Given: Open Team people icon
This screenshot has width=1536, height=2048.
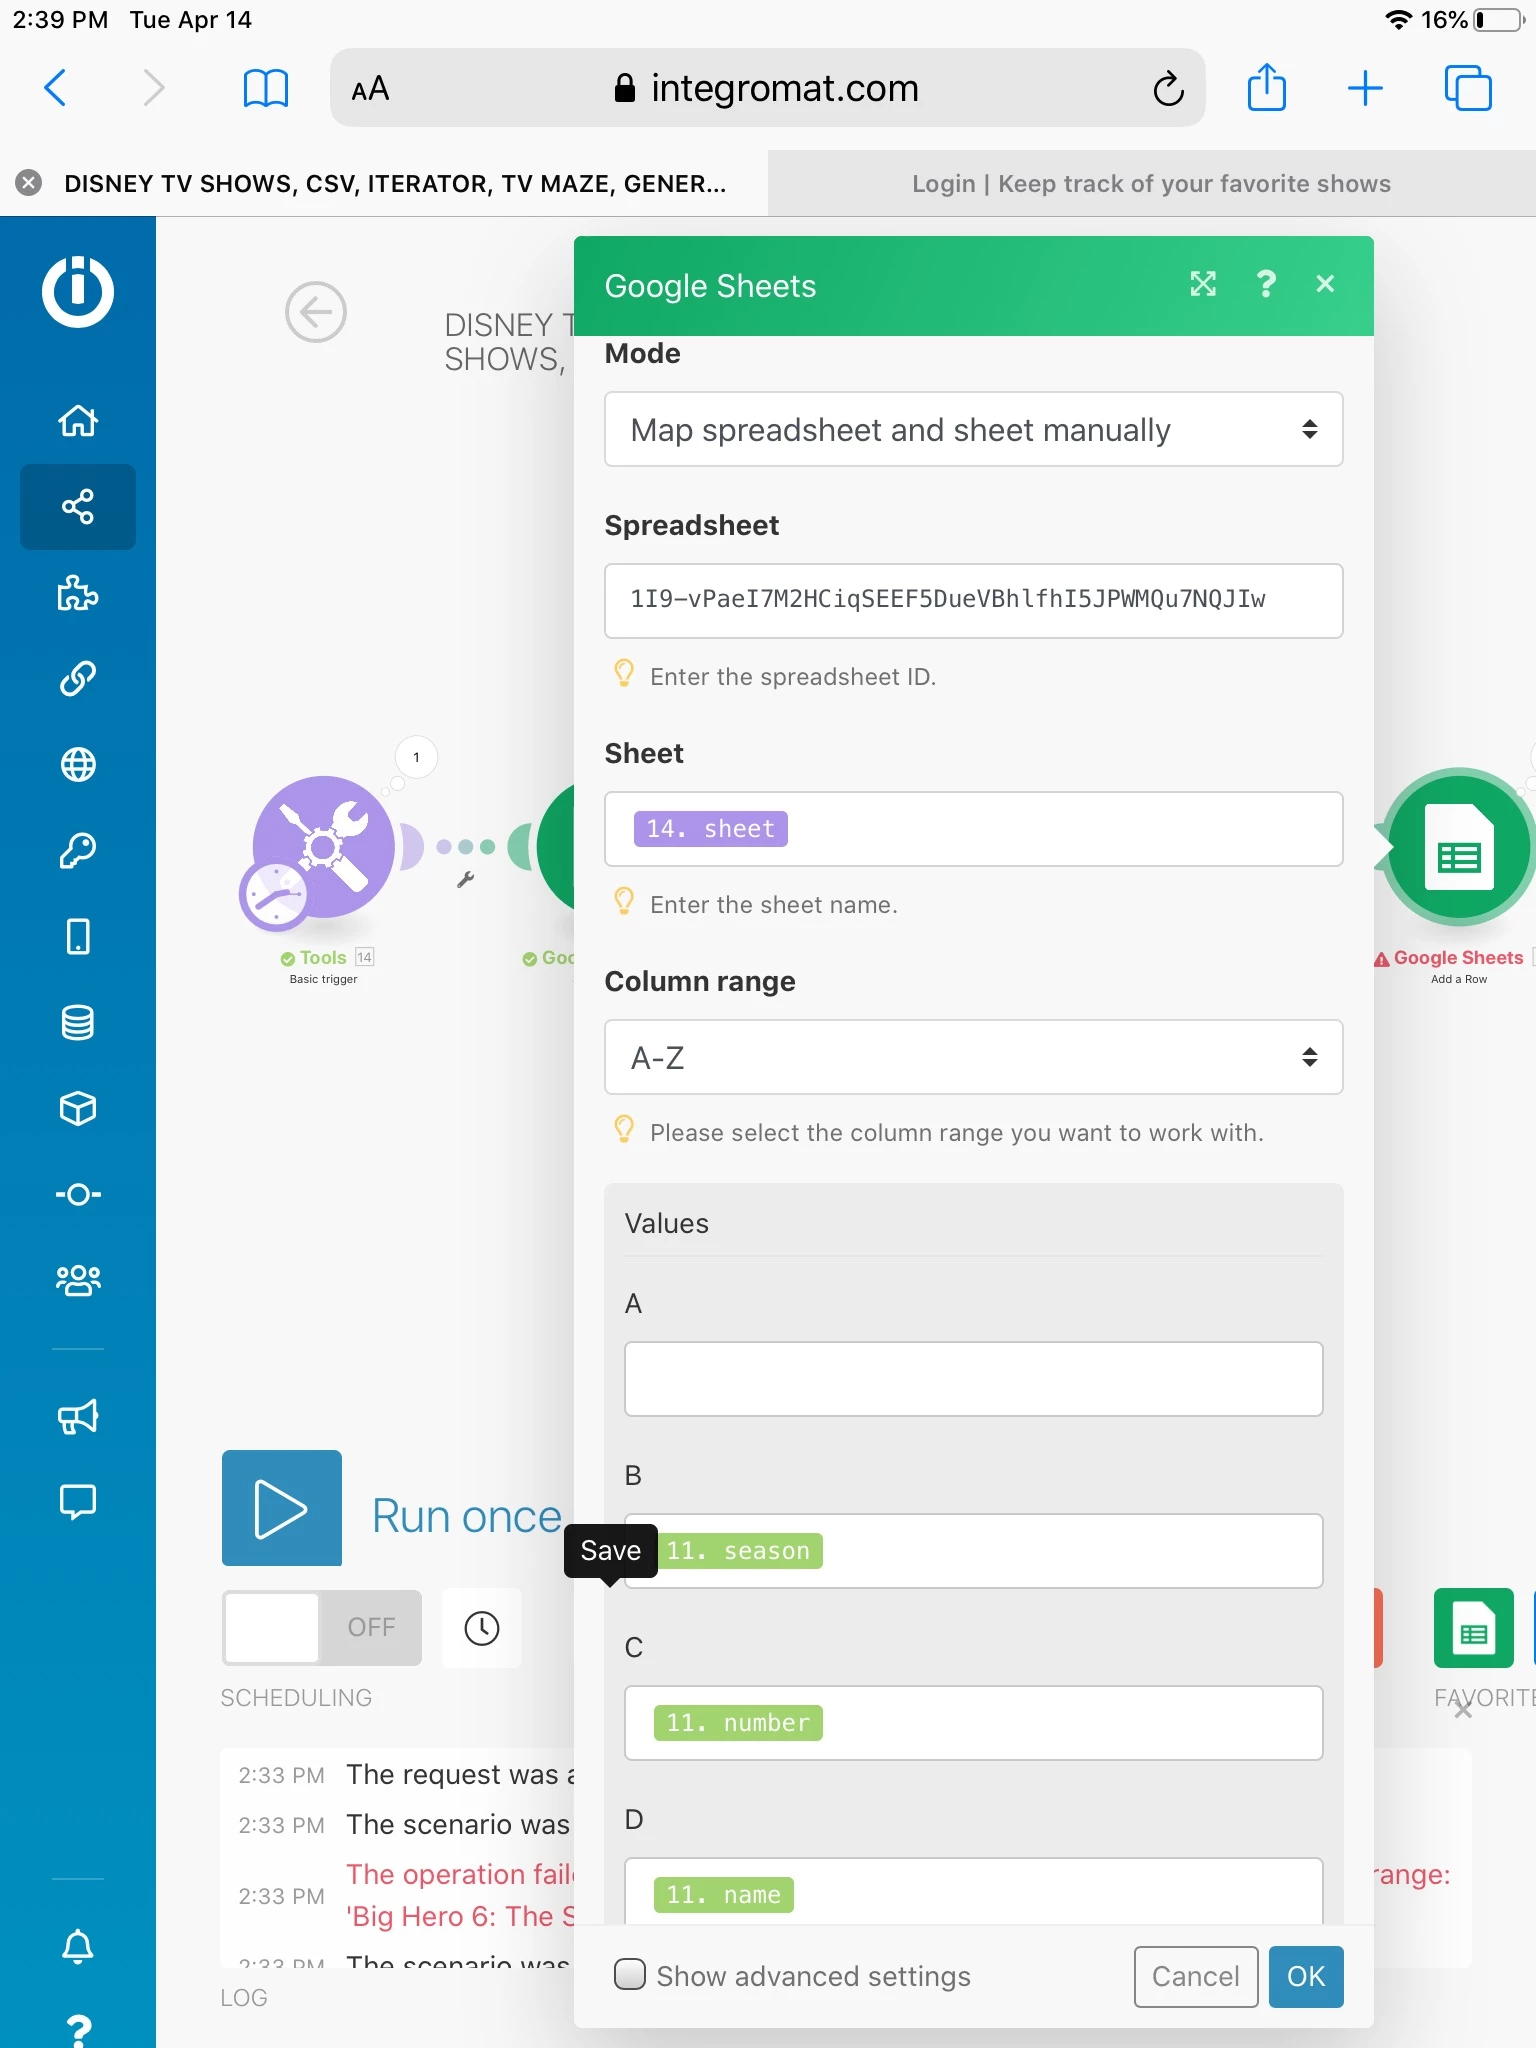Looking at the screenshot, I should coord(78,1280).
